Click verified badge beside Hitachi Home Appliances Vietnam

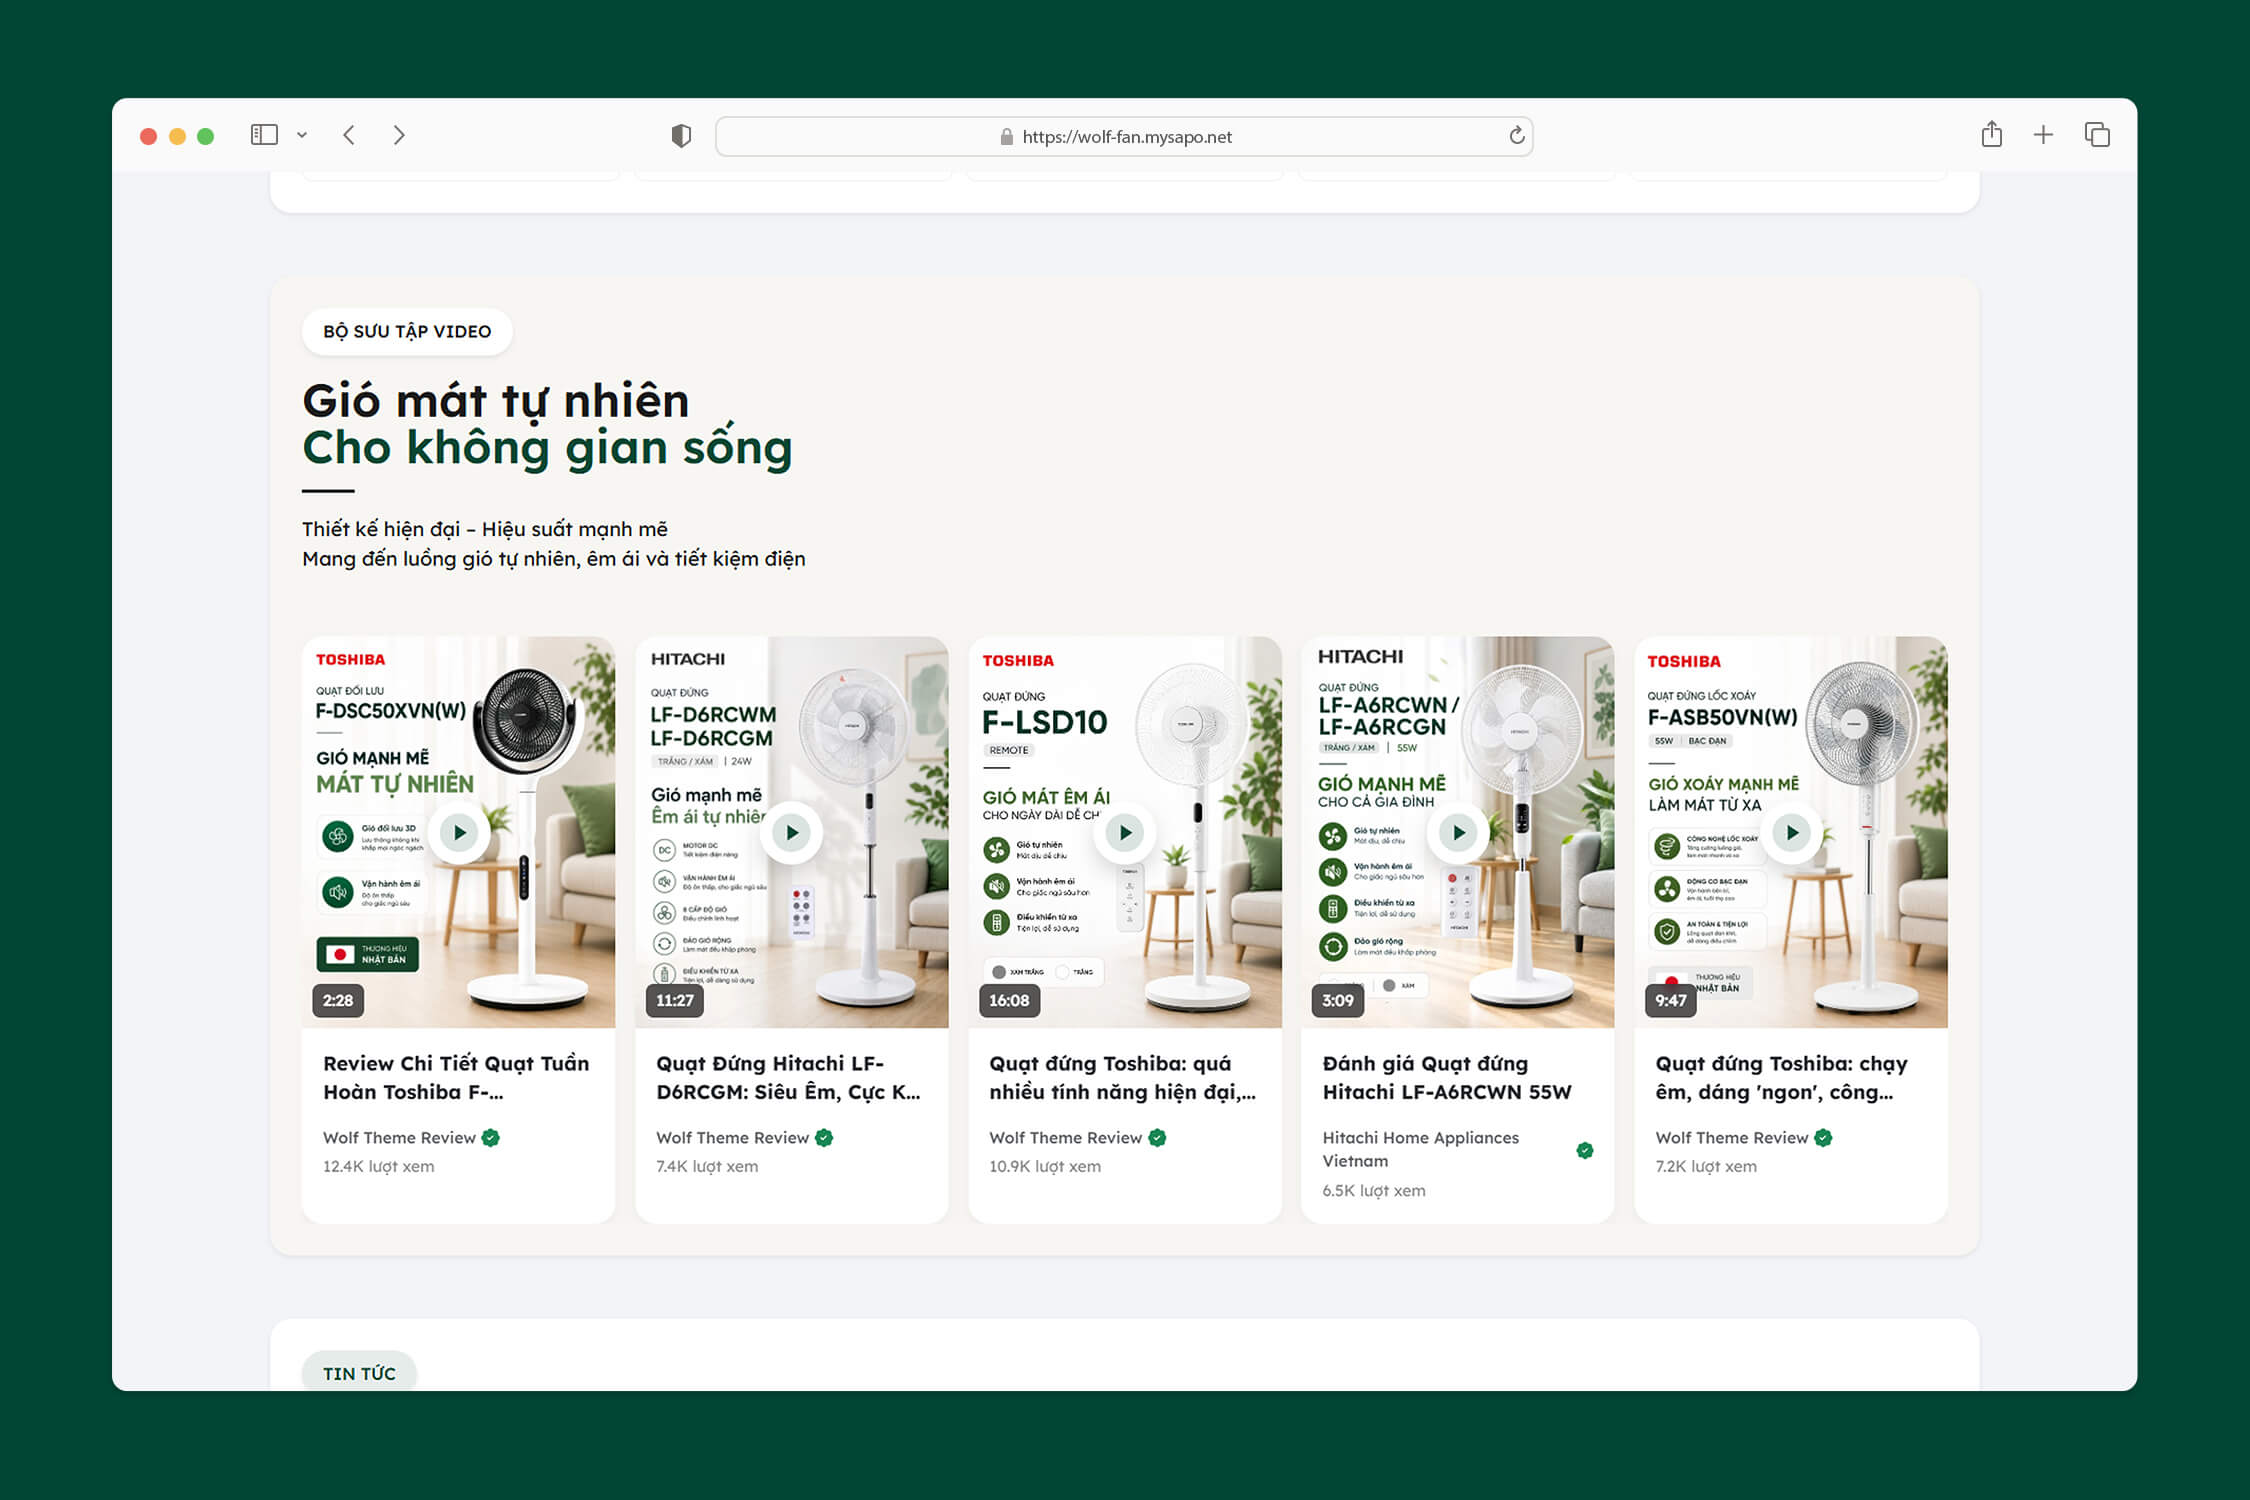(x=1585, y=1150)
